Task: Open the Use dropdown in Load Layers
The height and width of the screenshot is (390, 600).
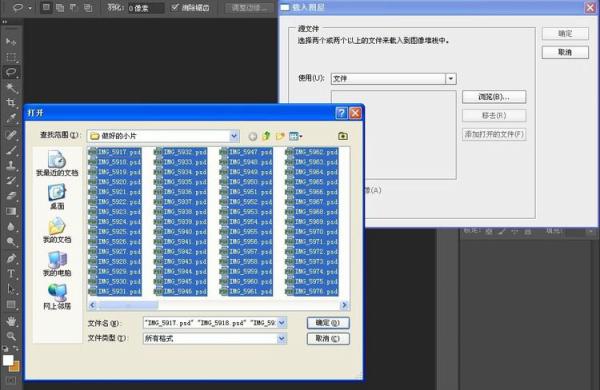Action: pyautogui.click(x=451, y=79)
